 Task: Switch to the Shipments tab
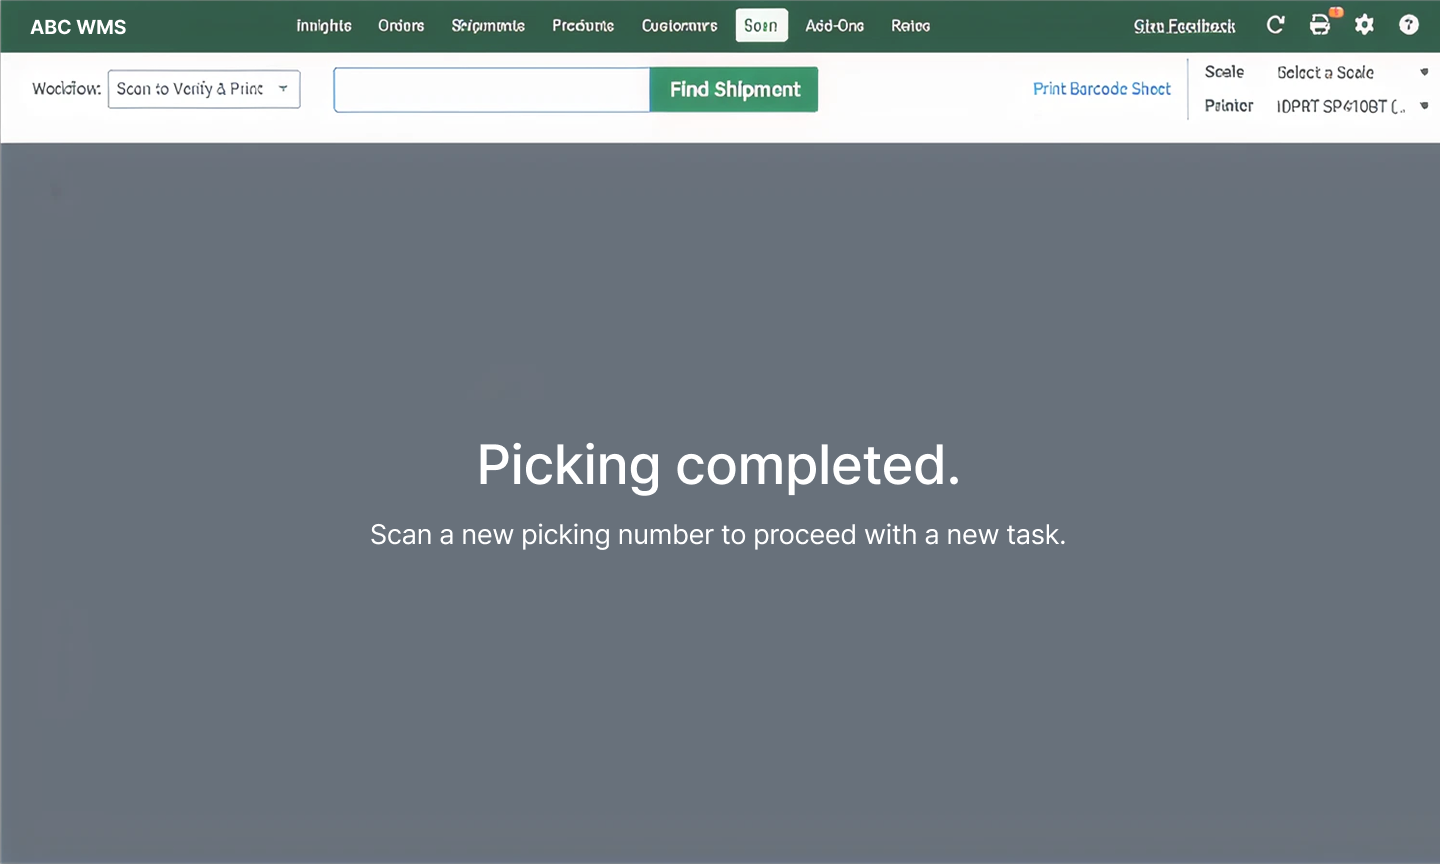(x=488, y=26)
